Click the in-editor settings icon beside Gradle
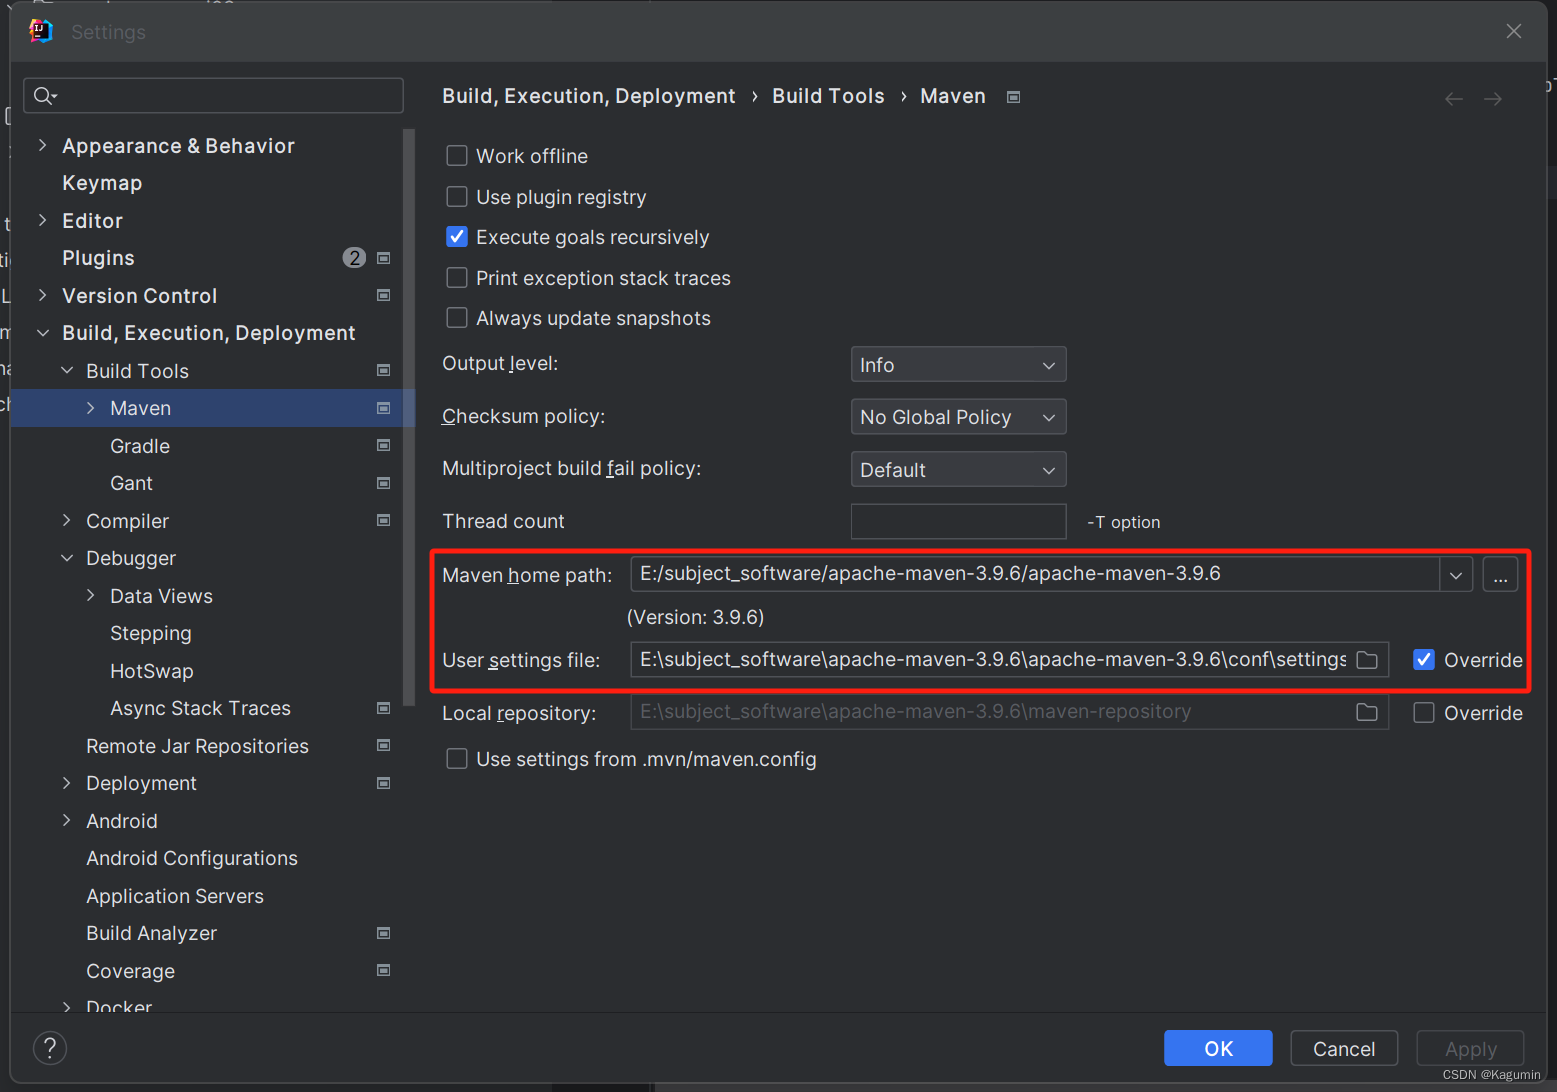Image resolution: width=1557 pixels, height=1092 pixels. tap(383, 445)
